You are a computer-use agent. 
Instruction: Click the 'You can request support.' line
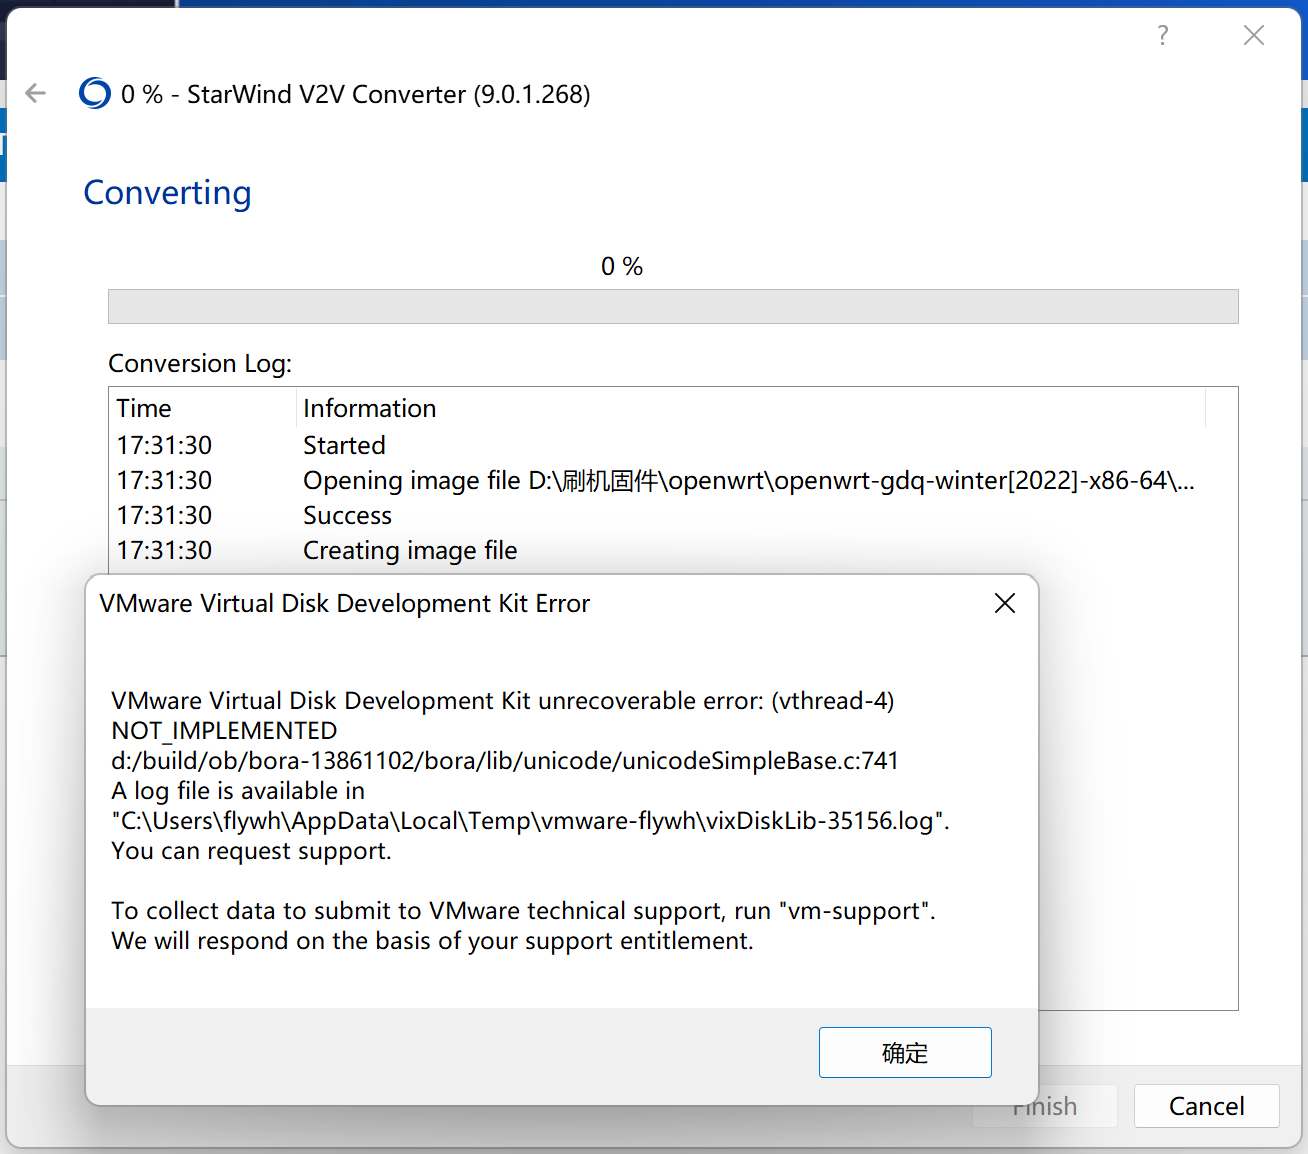click(251, 851)
